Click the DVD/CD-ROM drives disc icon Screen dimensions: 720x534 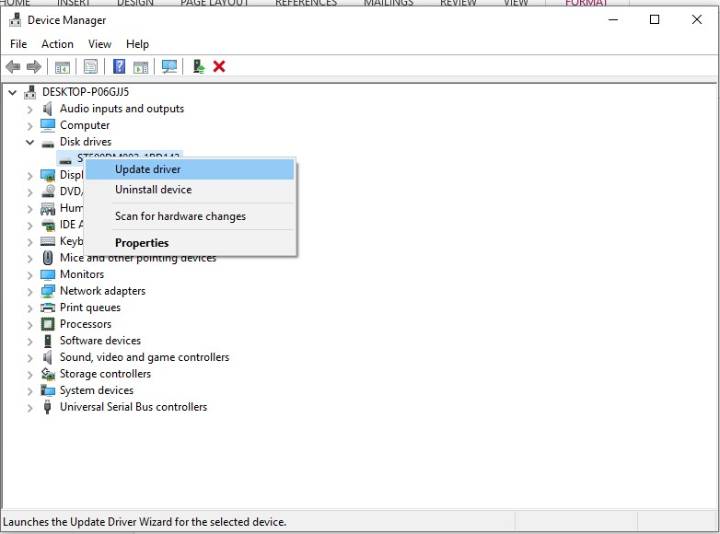pos(48,191)
